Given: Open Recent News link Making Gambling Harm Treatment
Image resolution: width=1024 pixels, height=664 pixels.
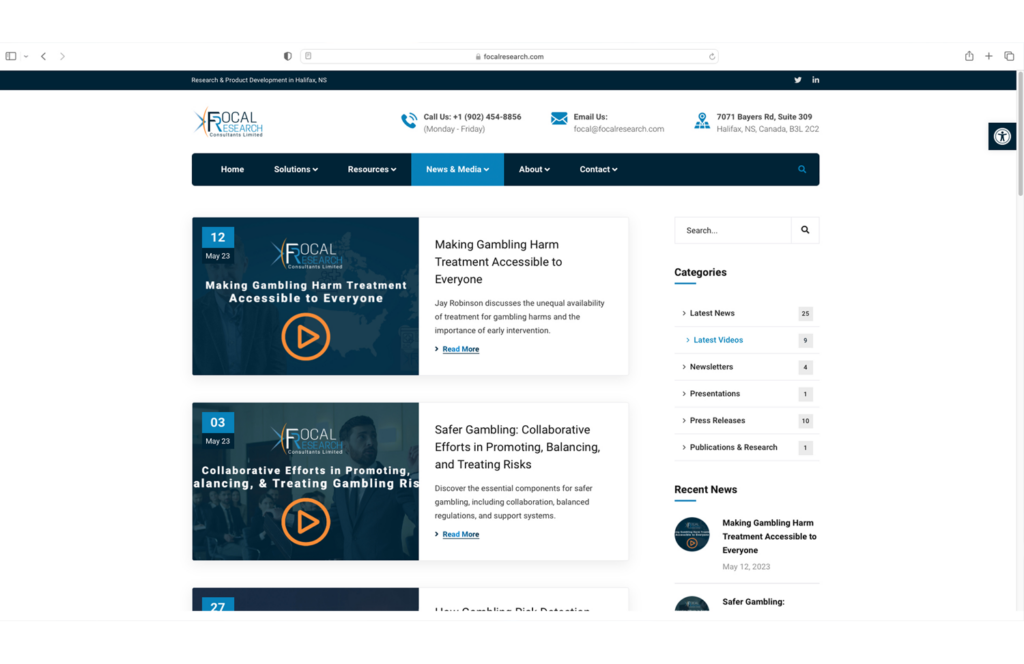Looking at the screenshot, I should click(x=769, y=537).
